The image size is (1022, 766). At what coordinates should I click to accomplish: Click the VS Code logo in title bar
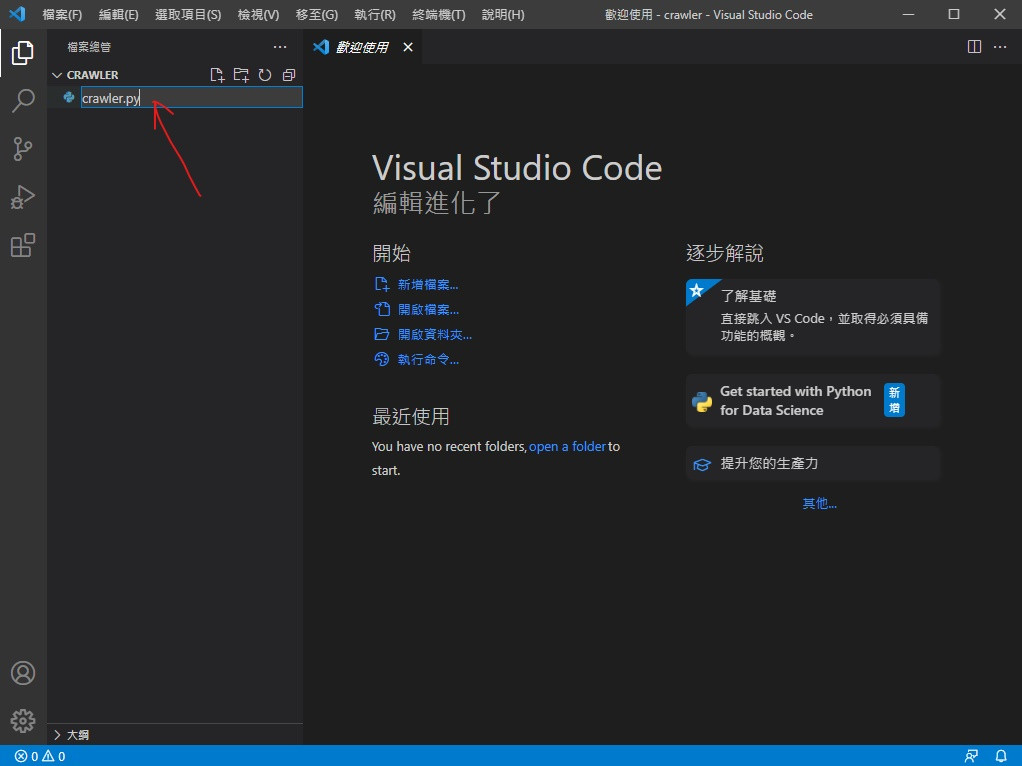17,14
